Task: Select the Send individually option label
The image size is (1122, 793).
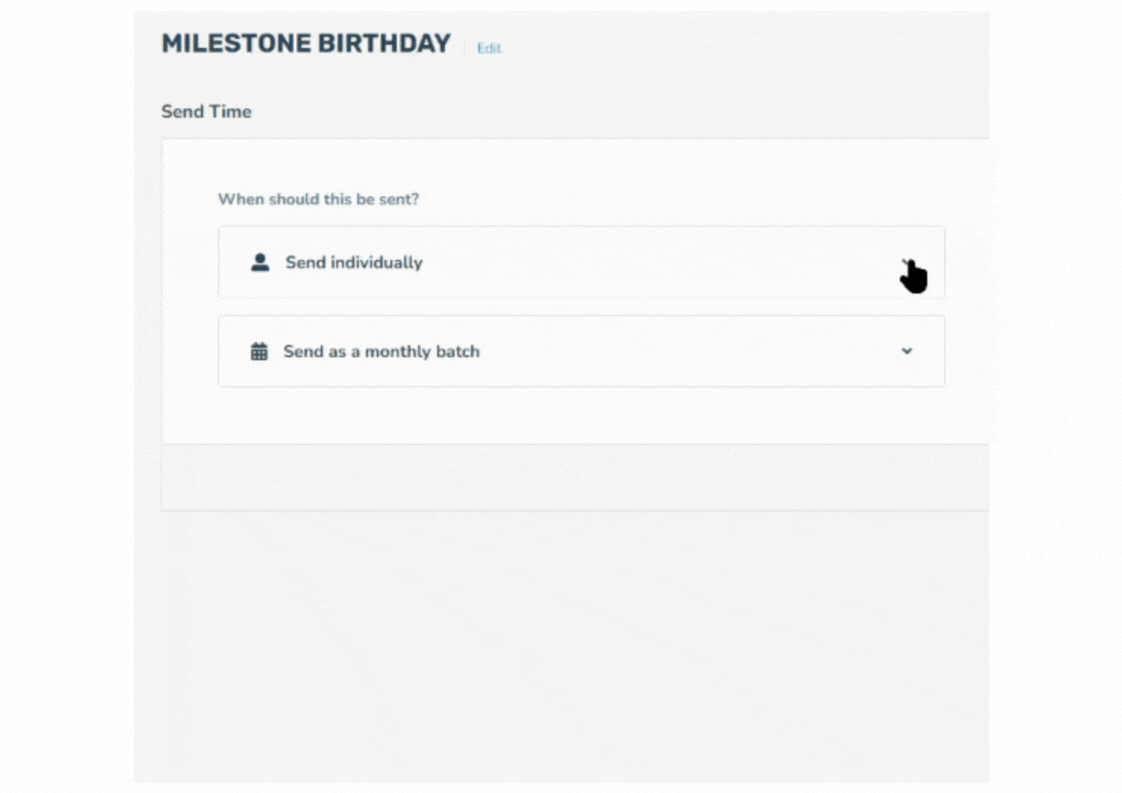Action: click(x=354, y=263)
